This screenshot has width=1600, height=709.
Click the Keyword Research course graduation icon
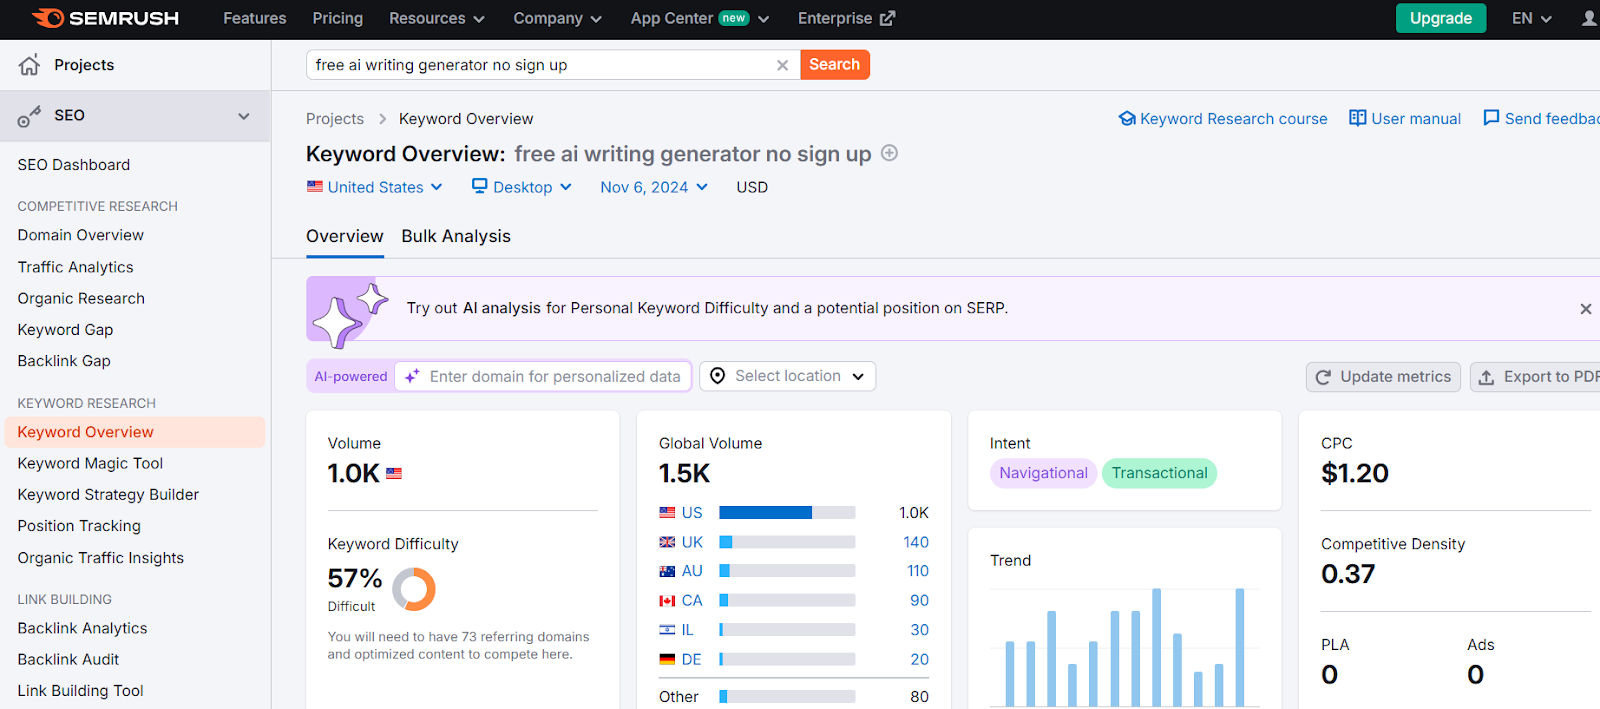tap(1127, 118)
